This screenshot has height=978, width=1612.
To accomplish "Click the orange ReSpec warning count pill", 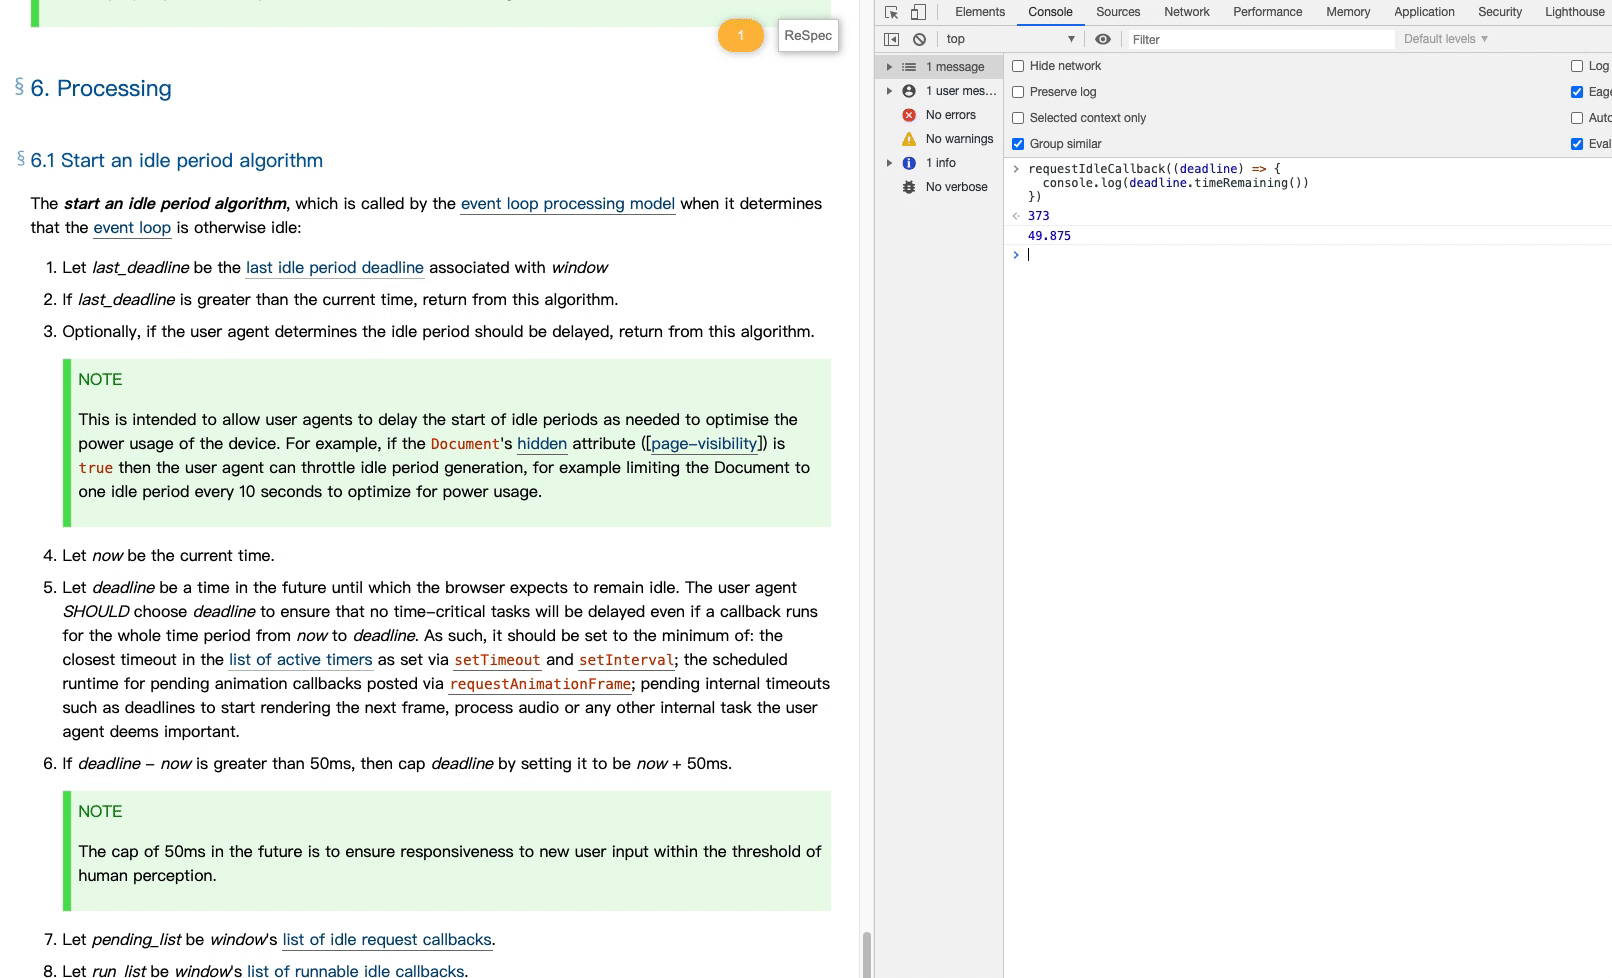I will point(740,36).
